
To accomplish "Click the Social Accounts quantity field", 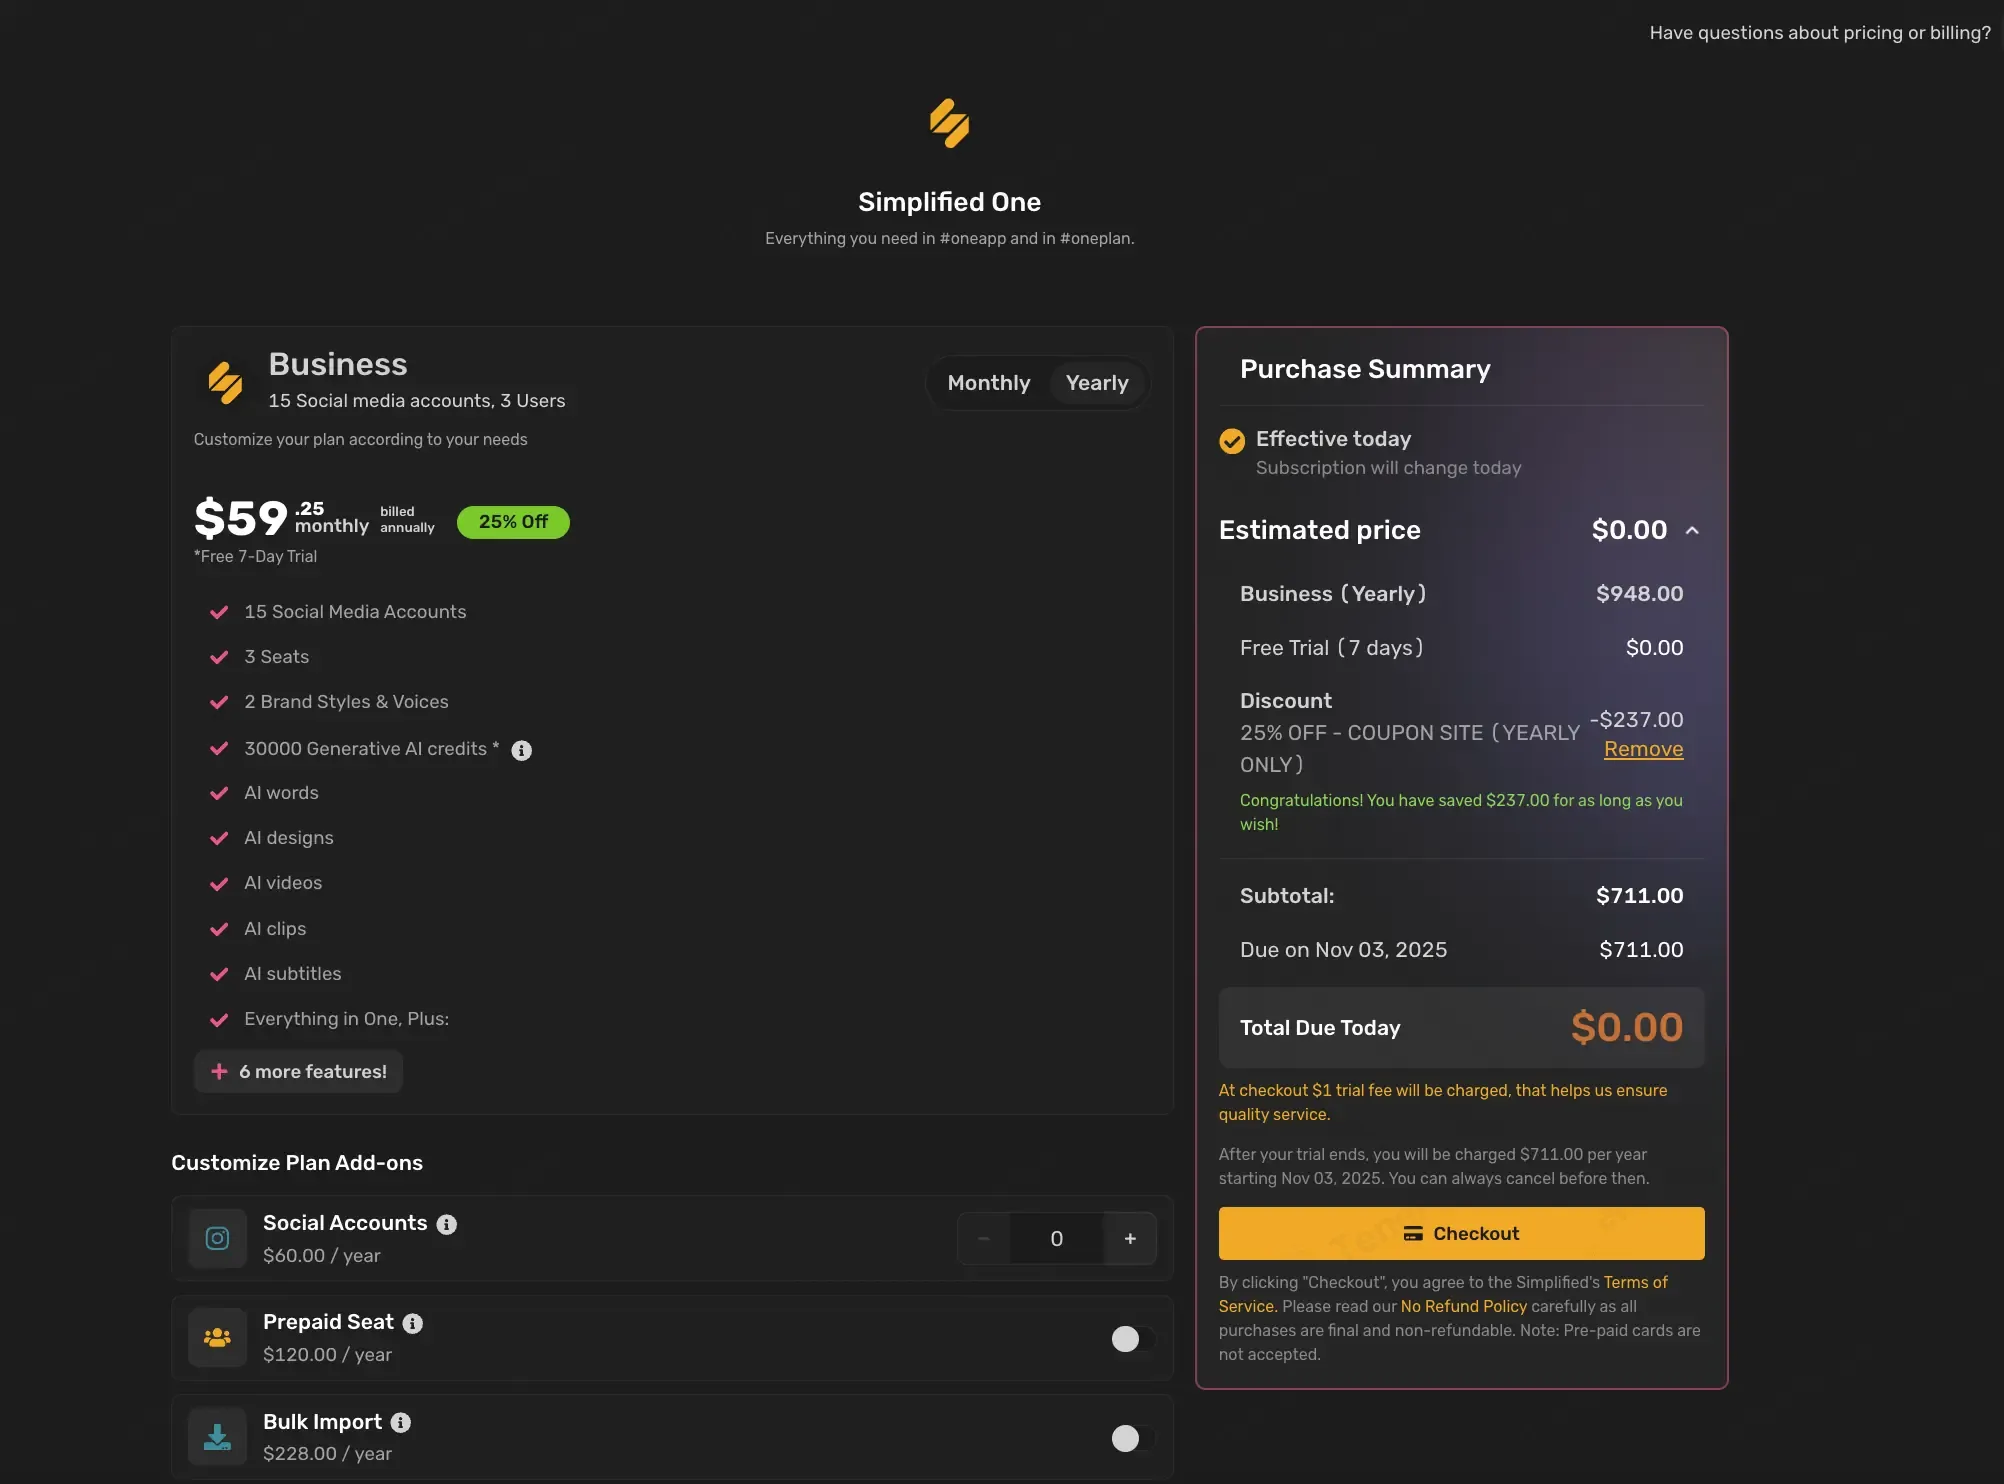I will pyautogui.click(x=1056, y=1239).
